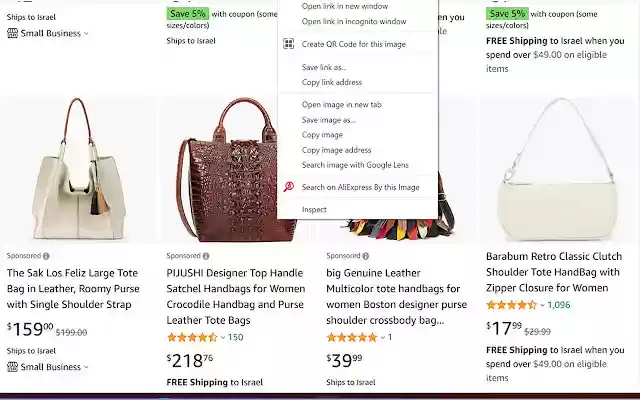Click the star rating icons for Barabum clutch
The width and height of the screenshot is (640, 400).
pos(511,305)
